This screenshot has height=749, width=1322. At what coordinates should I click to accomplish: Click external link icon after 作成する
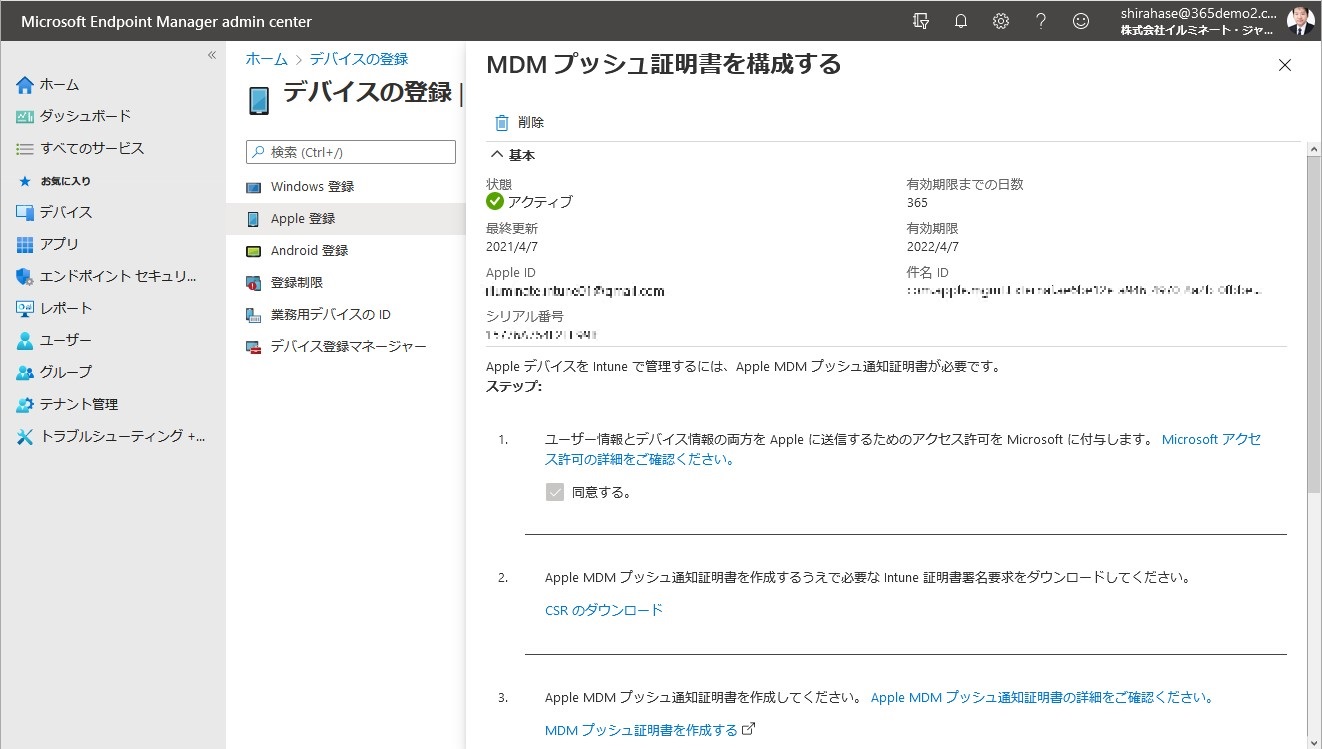click(749, 729)
